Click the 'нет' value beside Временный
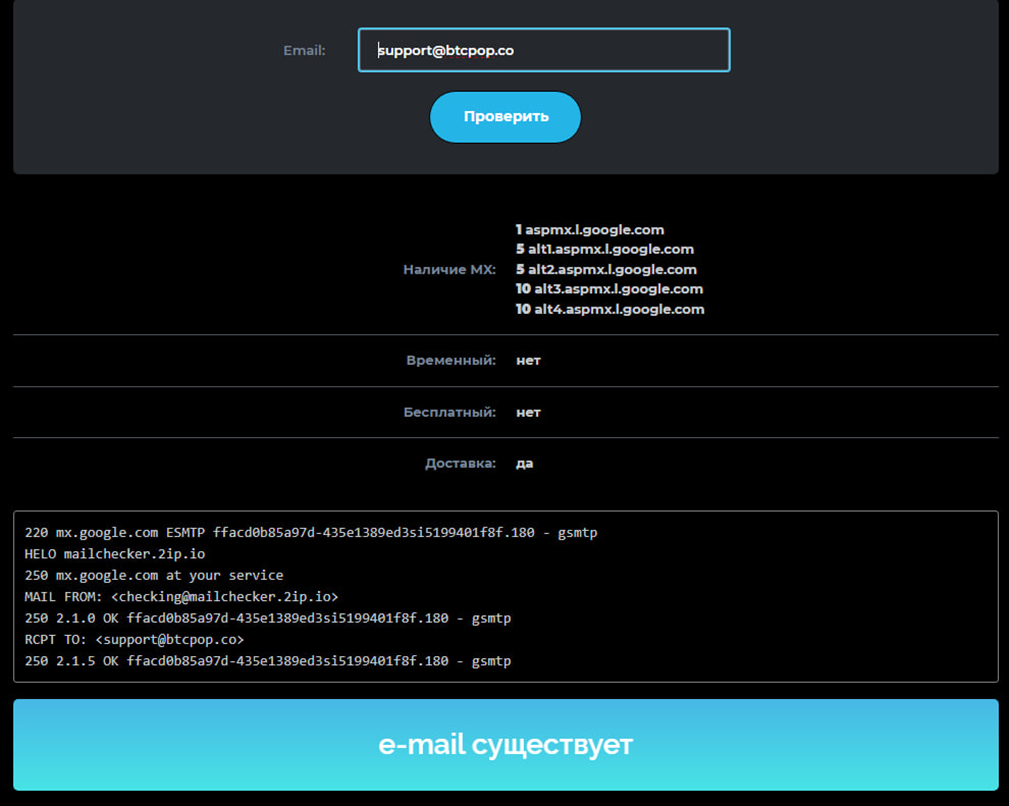Screen dimensions: 1009x806 [528, 360]
